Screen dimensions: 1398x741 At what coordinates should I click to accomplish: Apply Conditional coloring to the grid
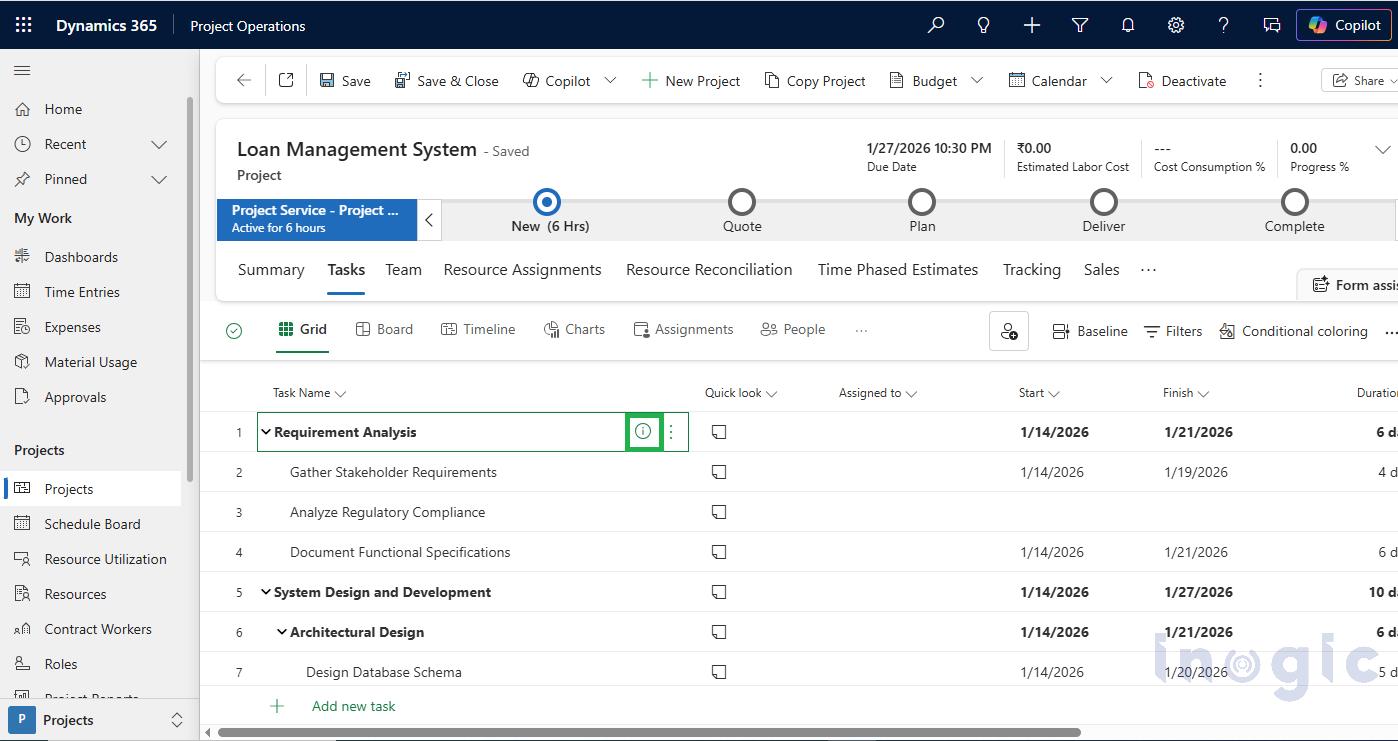(x=1293, y=331)
